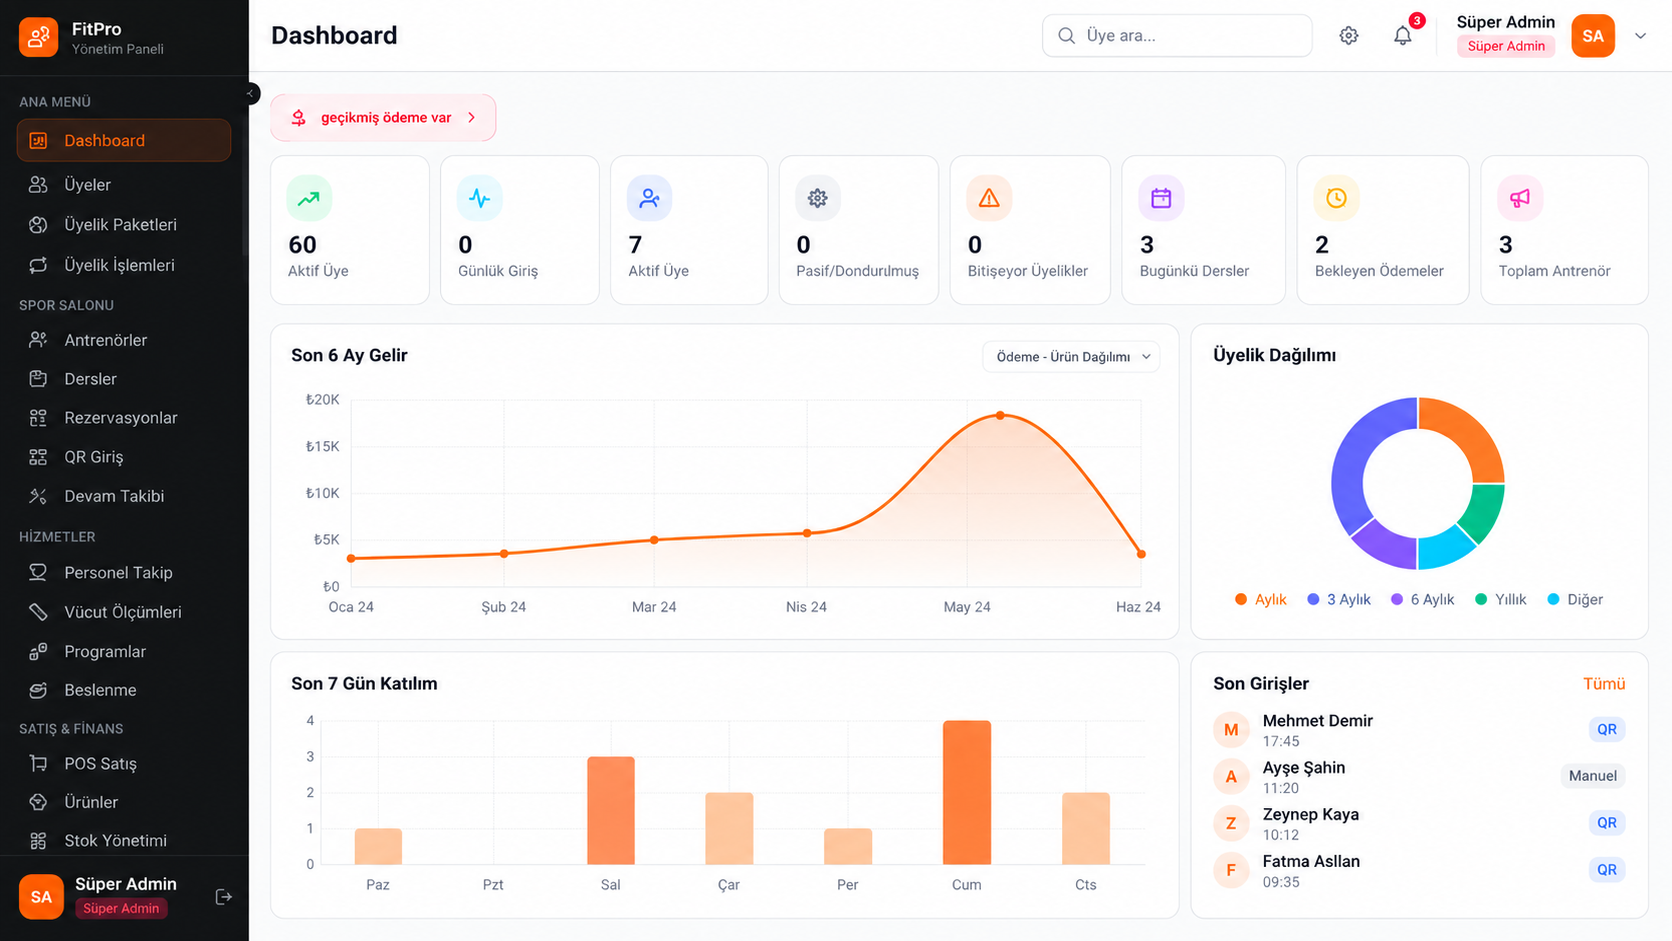
Task: Open Rezervasyonlar from sidebar
Action: point(124,418)
